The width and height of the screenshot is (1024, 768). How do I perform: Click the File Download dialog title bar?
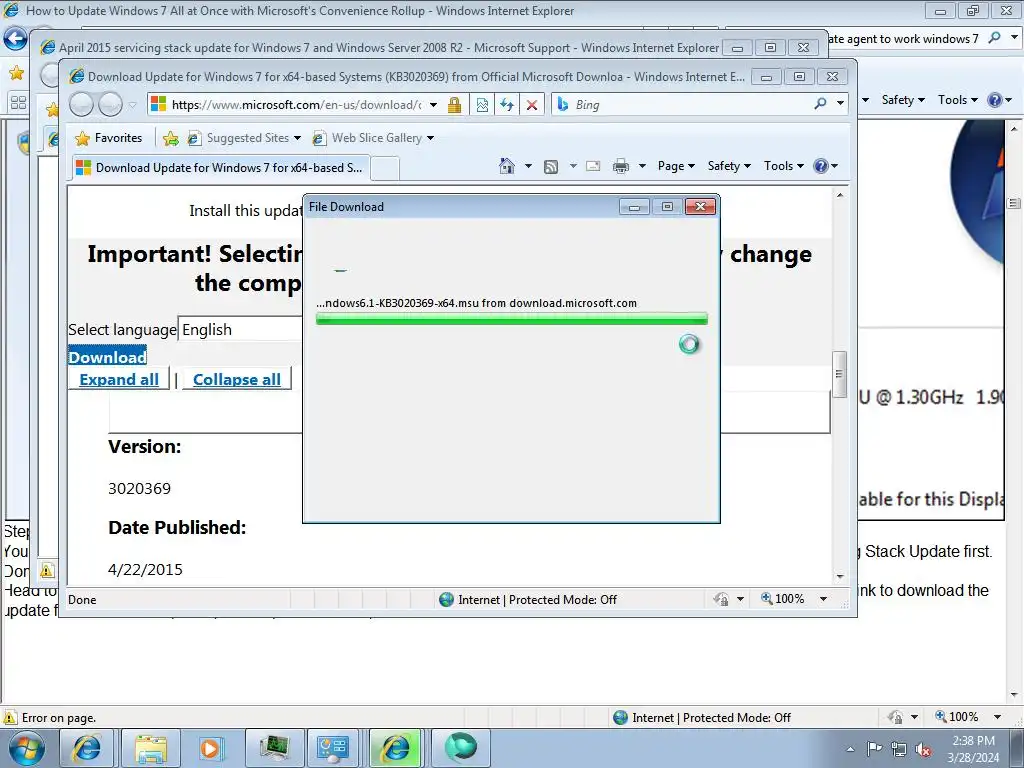pyautogui.click(x=460, y=207)
